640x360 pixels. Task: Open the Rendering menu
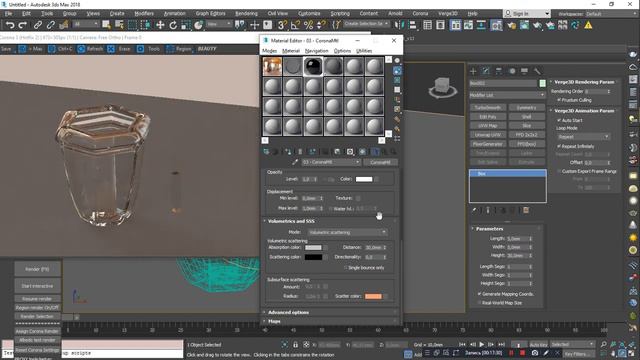click(x=246, y=13)
